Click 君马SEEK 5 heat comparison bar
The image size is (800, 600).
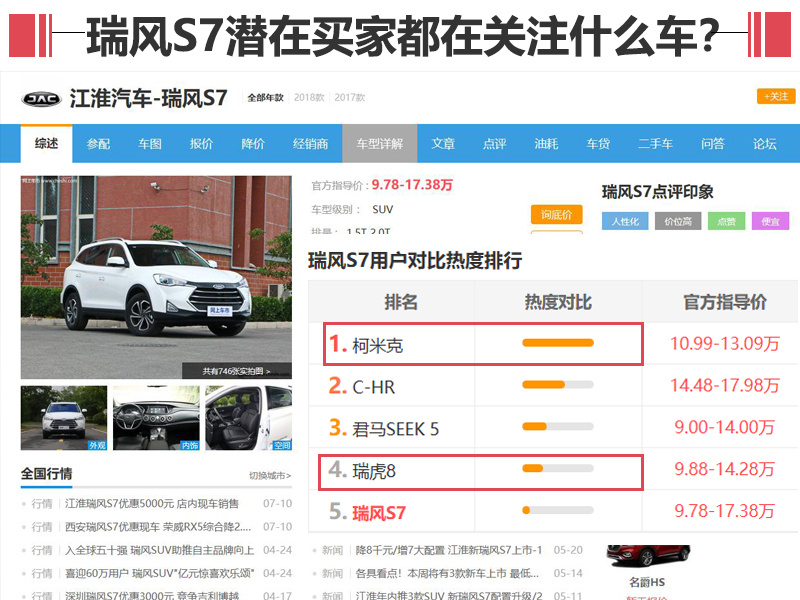(x=558, y=427)
